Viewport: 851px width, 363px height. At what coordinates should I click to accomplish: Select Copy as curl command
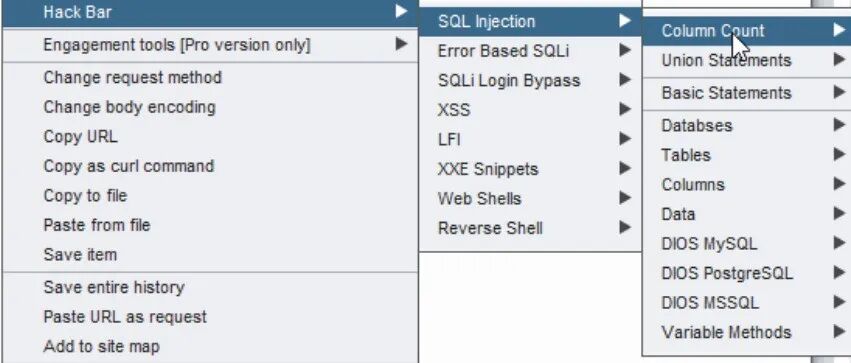209,165
